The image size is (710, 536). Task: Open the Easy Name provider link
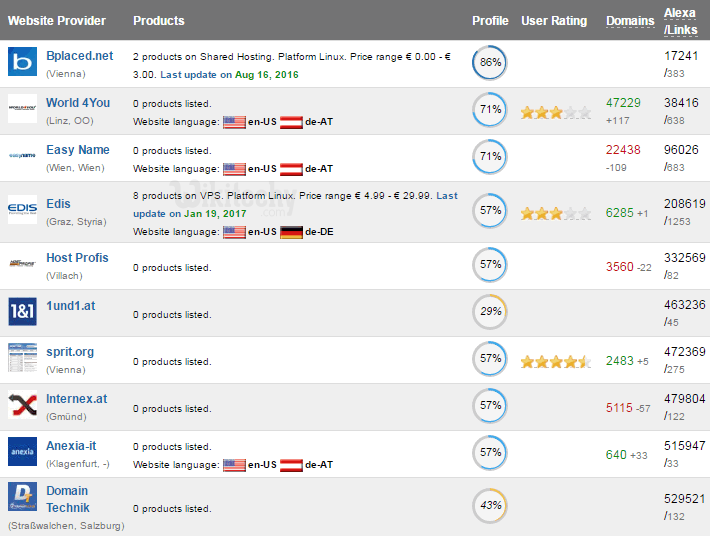point(78,150)
